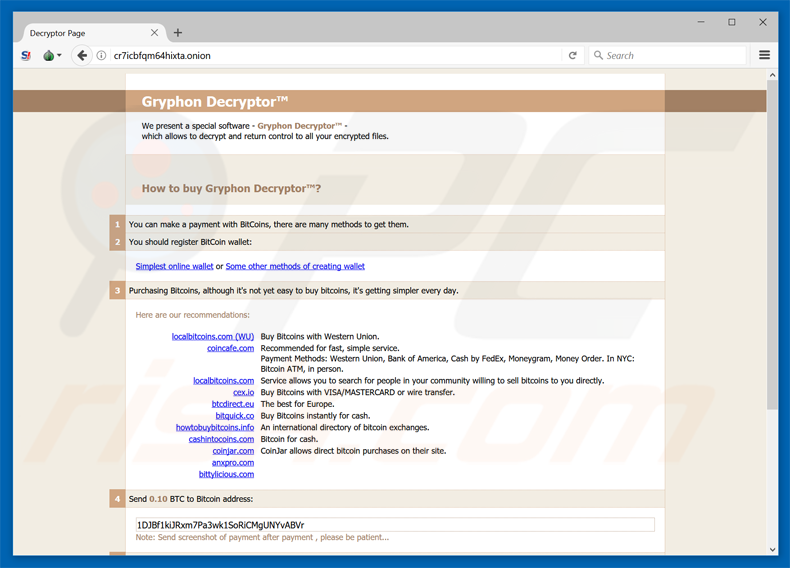This screenshot has width=790, height=568.
Task: Click the heading 'How to buy Gryphon Decryptor™?'
Action: pos(231,188)
